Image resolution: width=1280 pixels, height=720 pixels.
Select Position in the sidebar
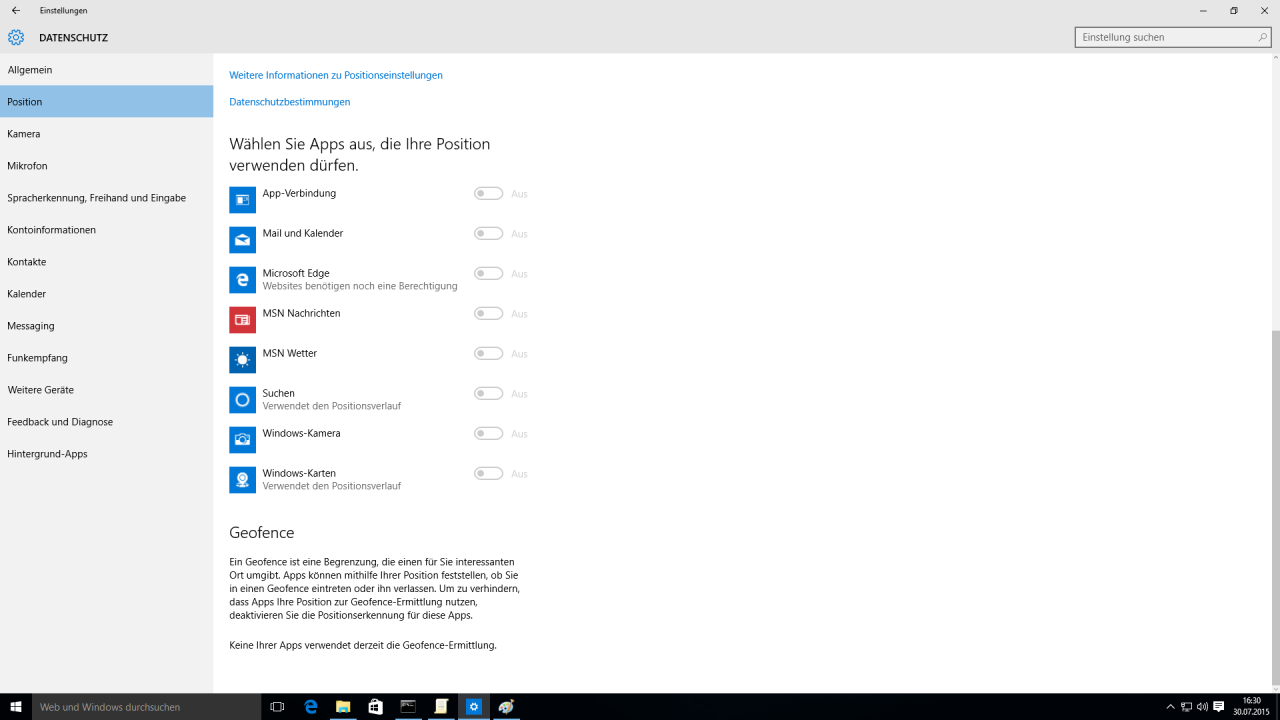click(106, 102)
